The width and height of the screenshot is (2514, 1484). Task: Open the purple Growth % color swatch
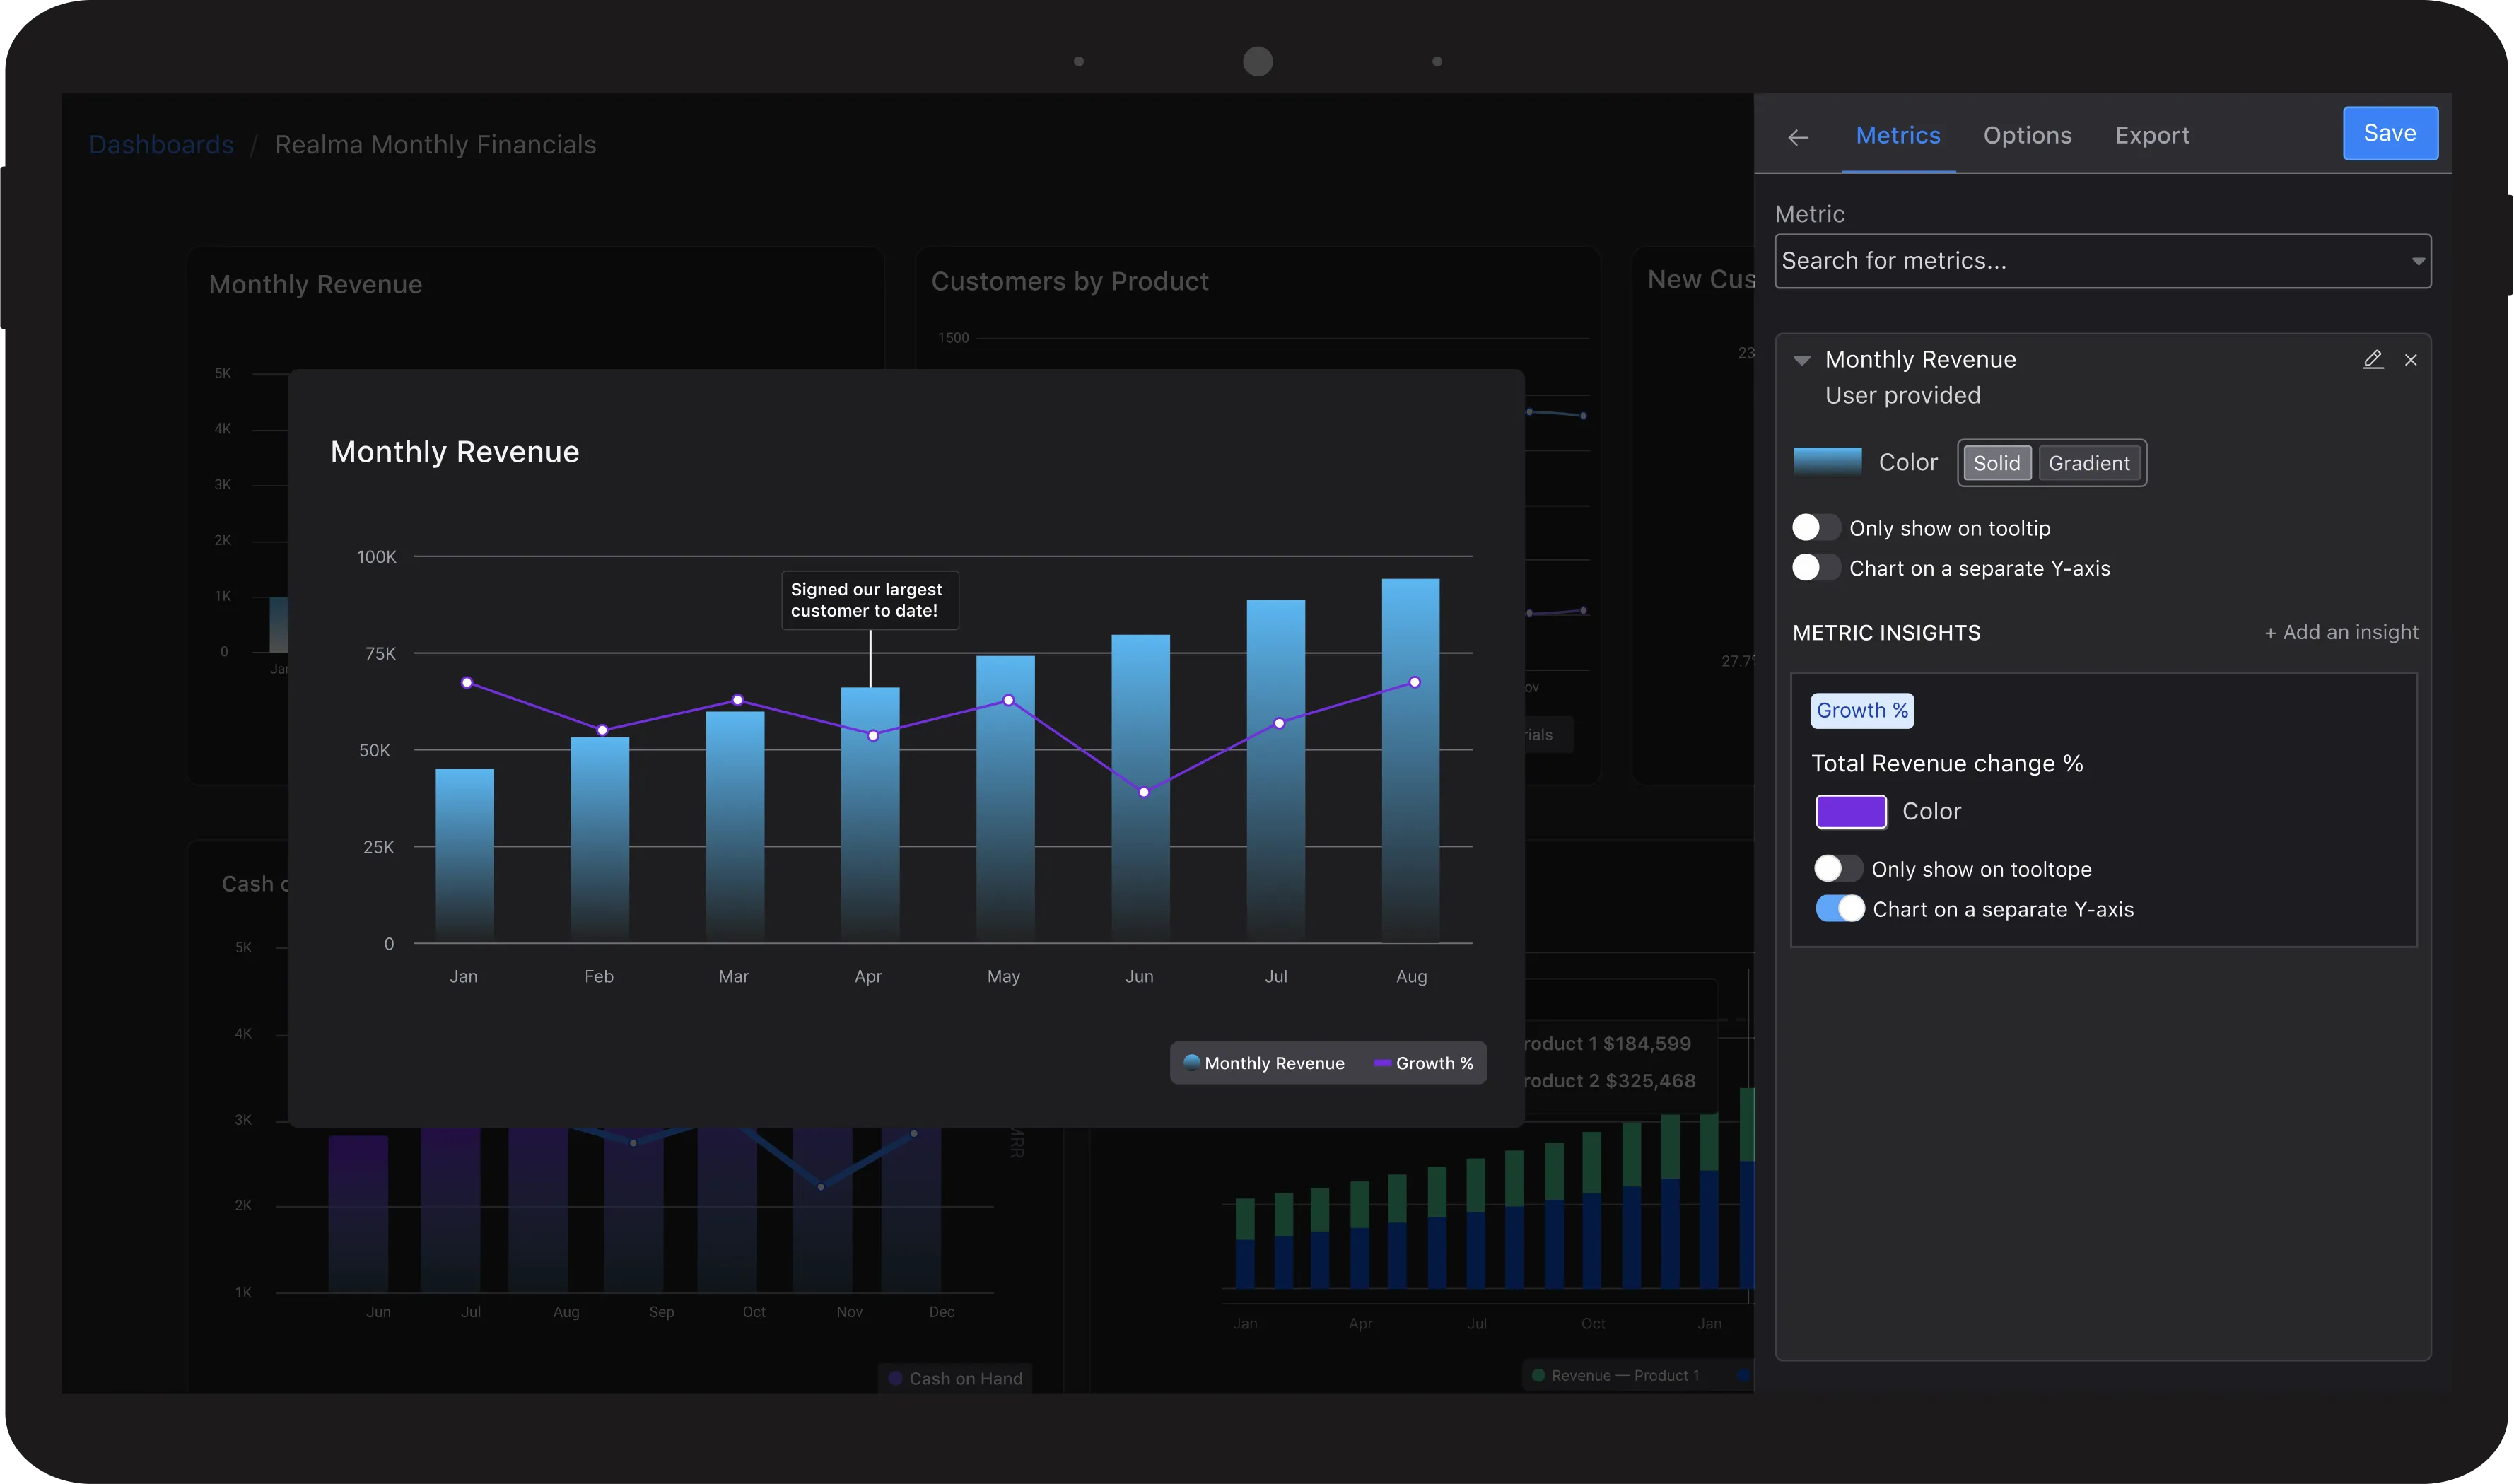[x=1851, y=811]
